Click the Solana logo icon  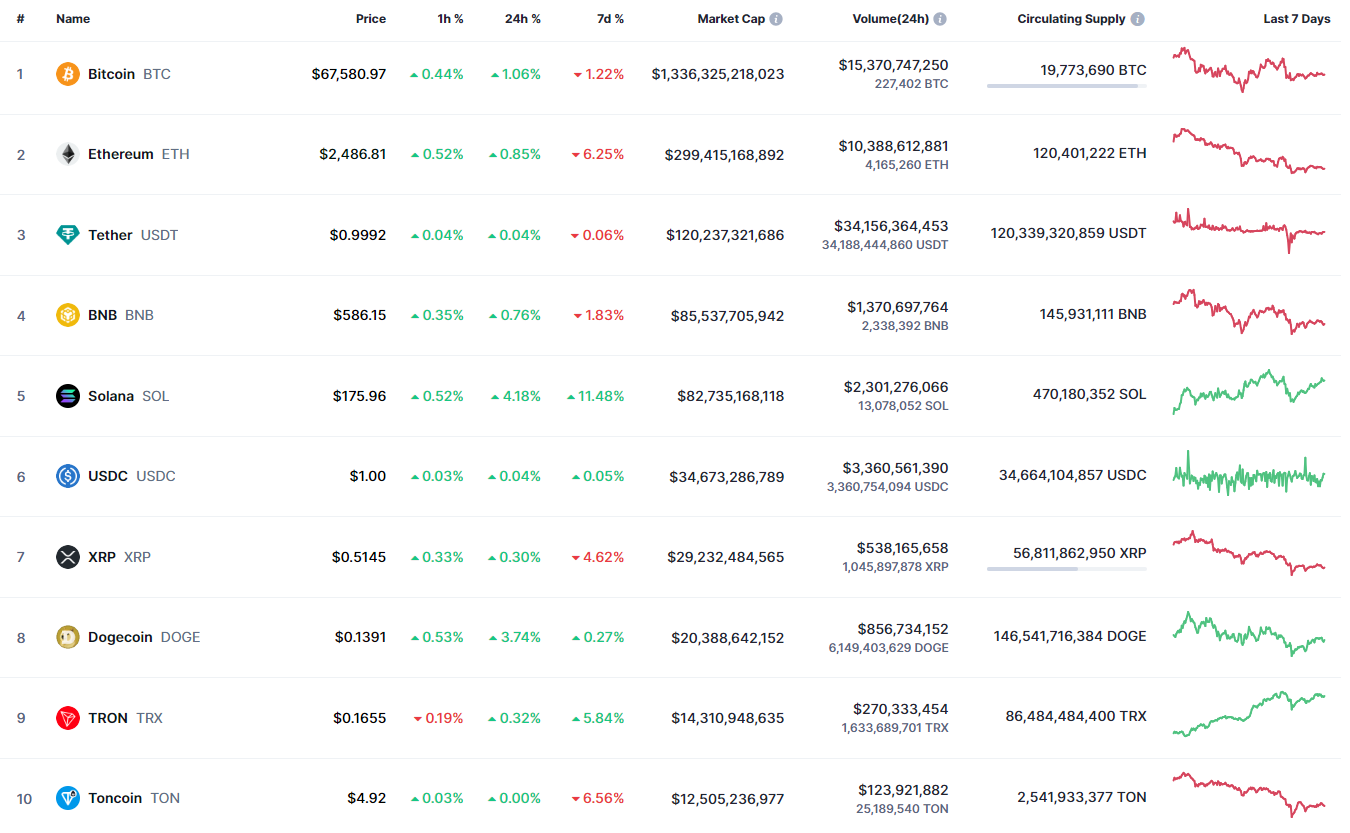(x=68, y=396)
